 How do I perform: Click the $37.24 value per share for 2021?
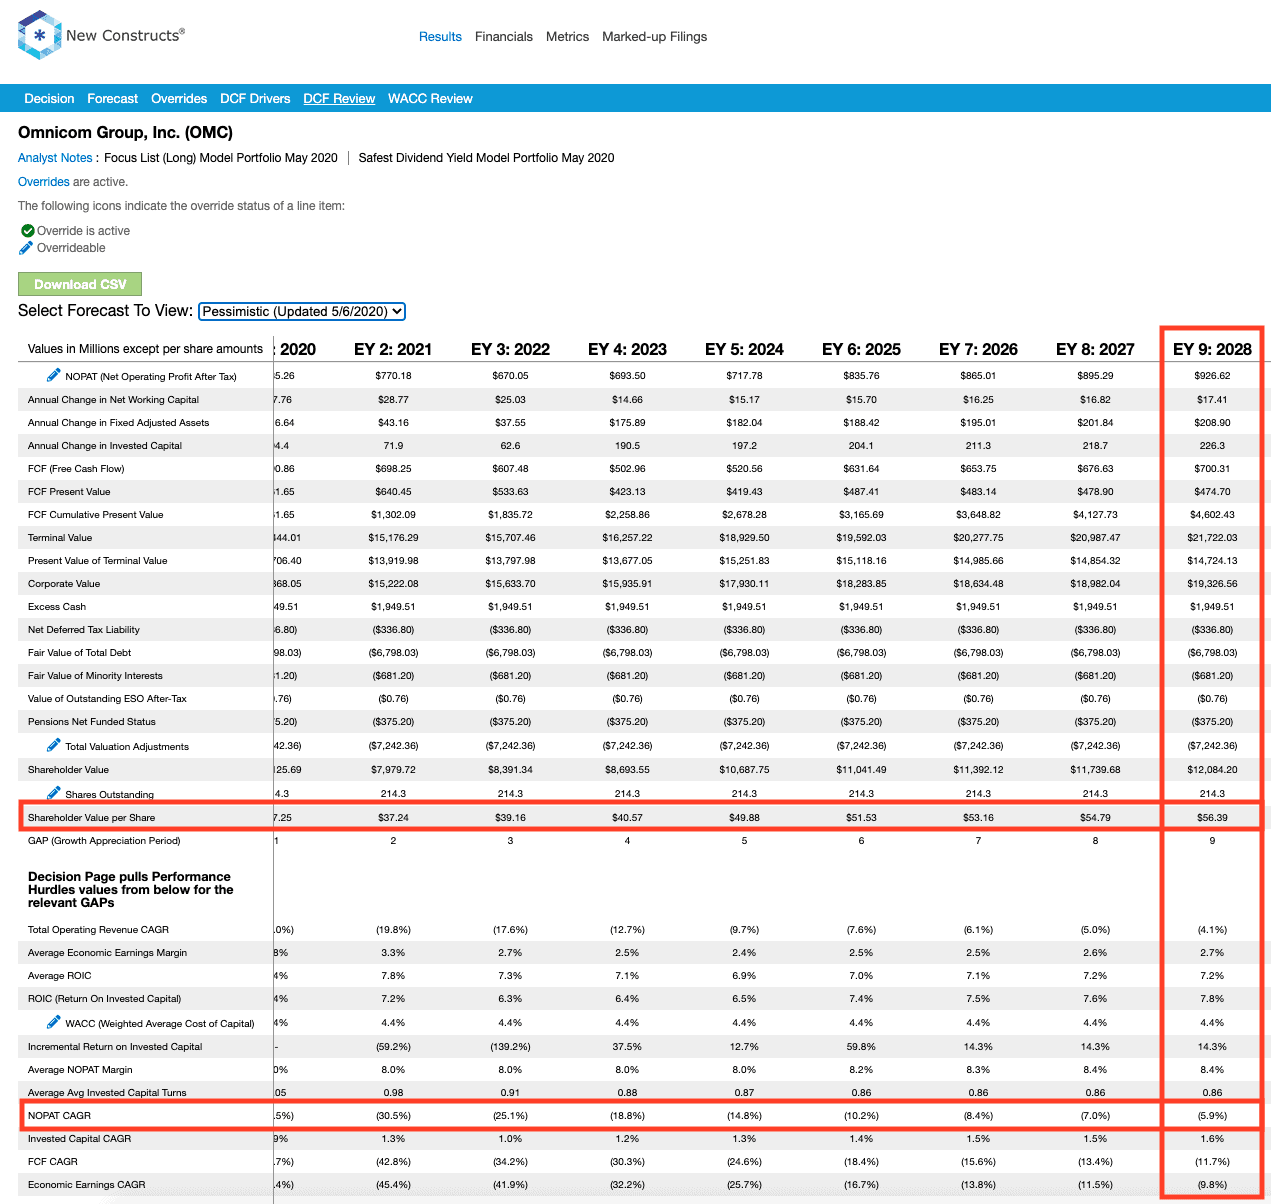tap(393, 818)
